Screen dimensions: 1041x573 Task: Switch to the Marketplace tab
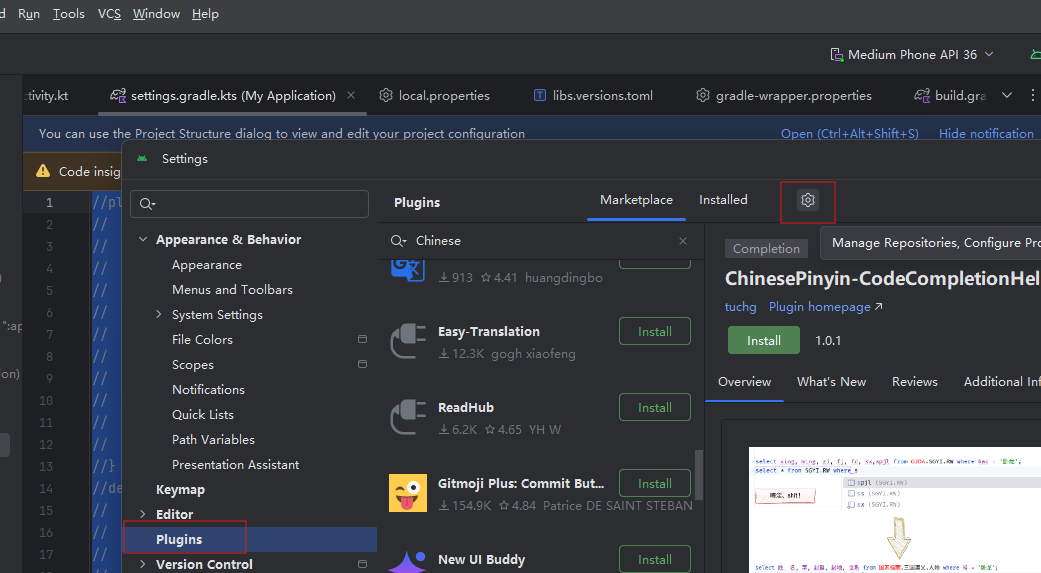tap(636, 200)
